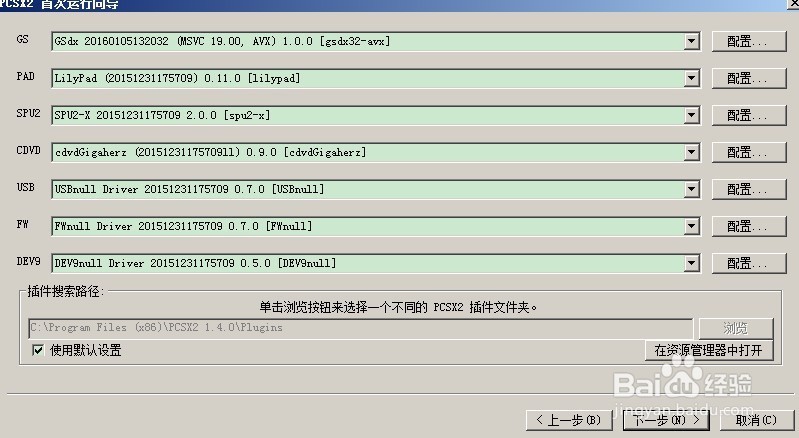Click the 插件搜索路径 group label
This screenshot has height=438, width=799.
pos(65,291)
